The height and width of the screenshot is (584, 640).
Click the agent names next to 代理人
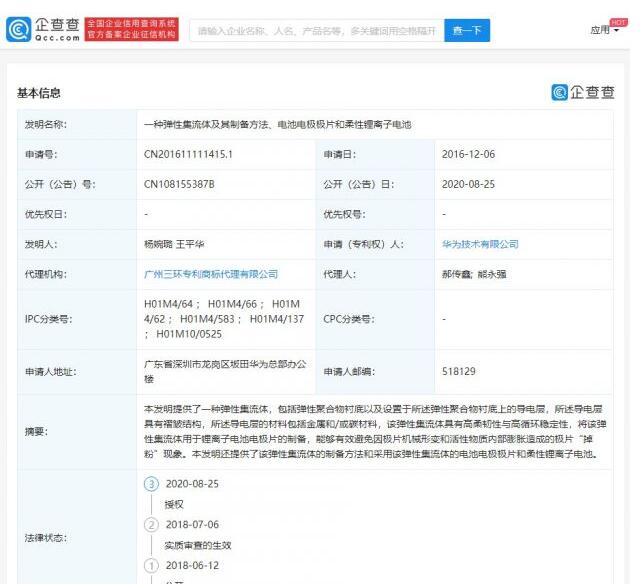click(474, 274)
